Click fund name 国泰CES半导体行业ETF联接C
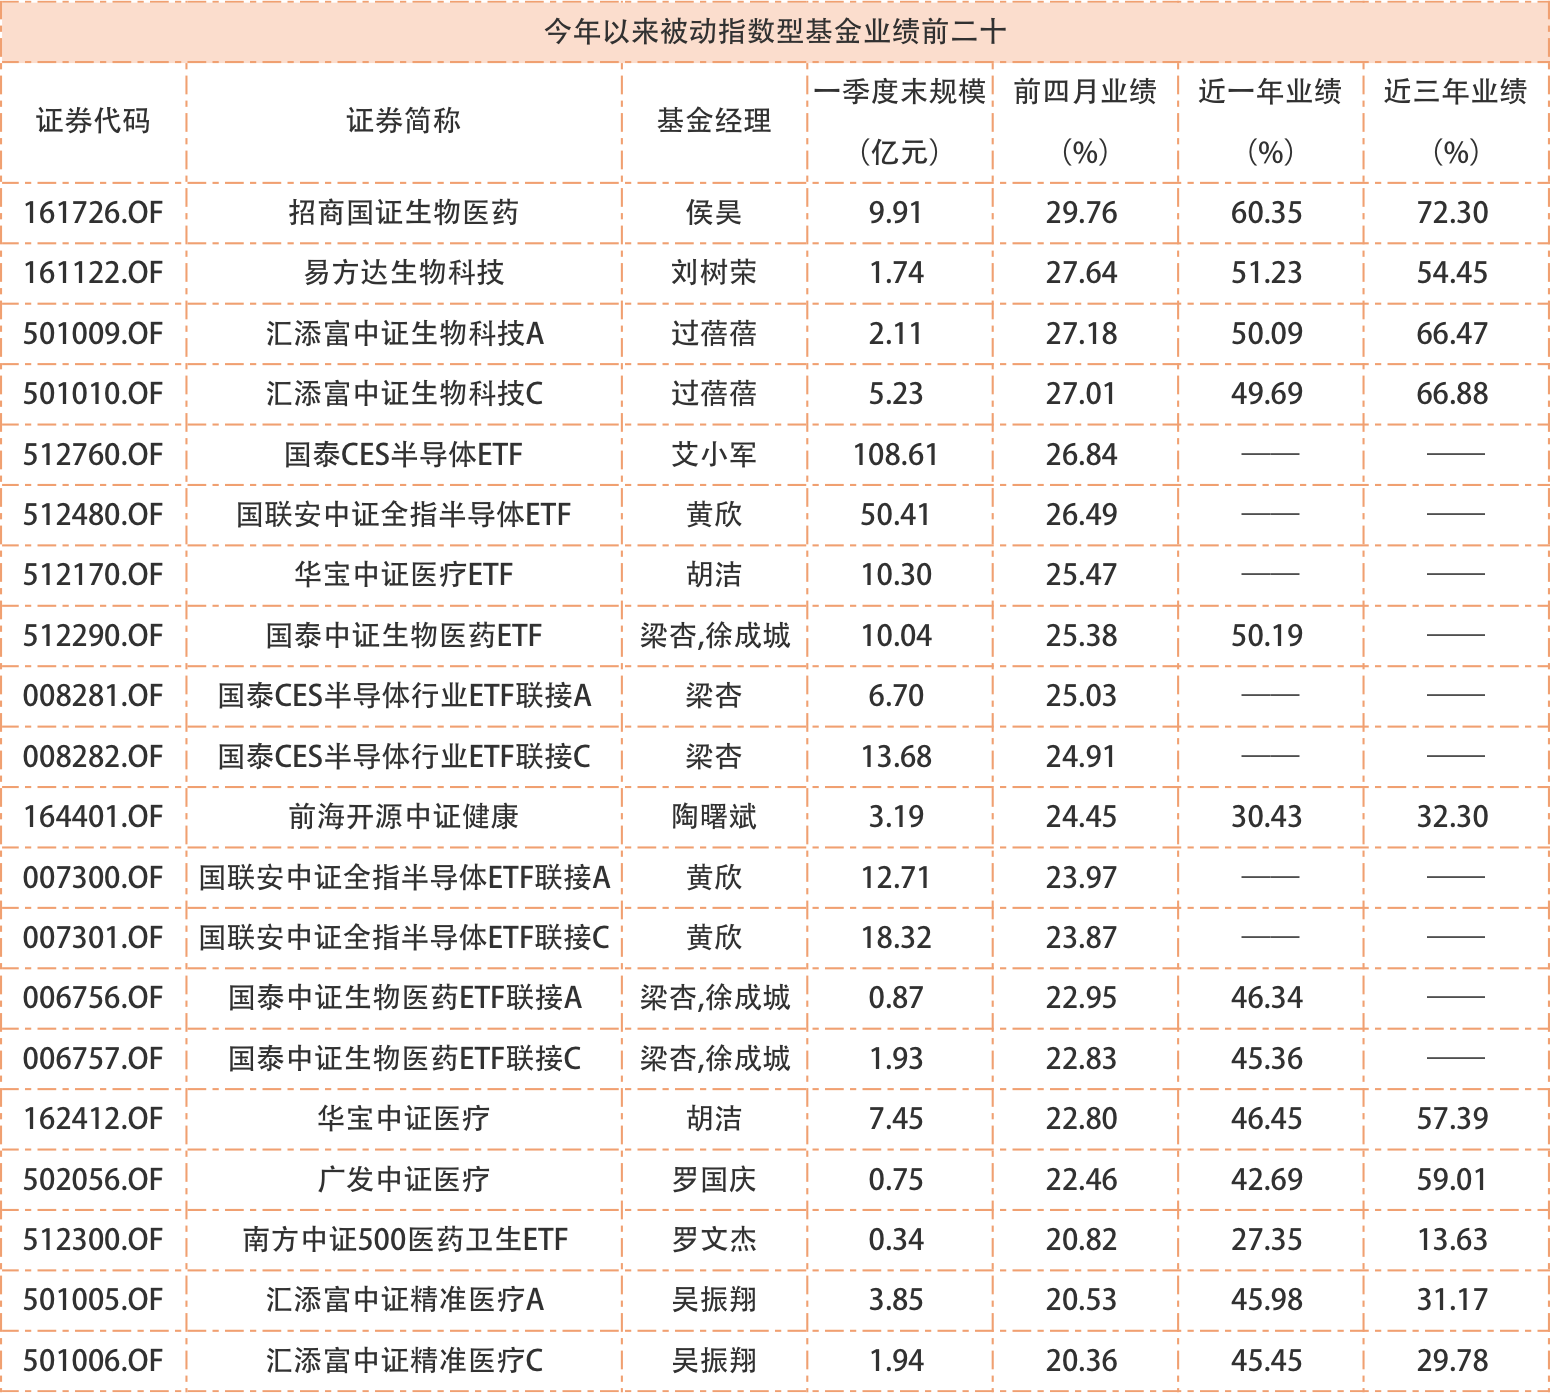Screen dimensions: 1550x1393 404,757
